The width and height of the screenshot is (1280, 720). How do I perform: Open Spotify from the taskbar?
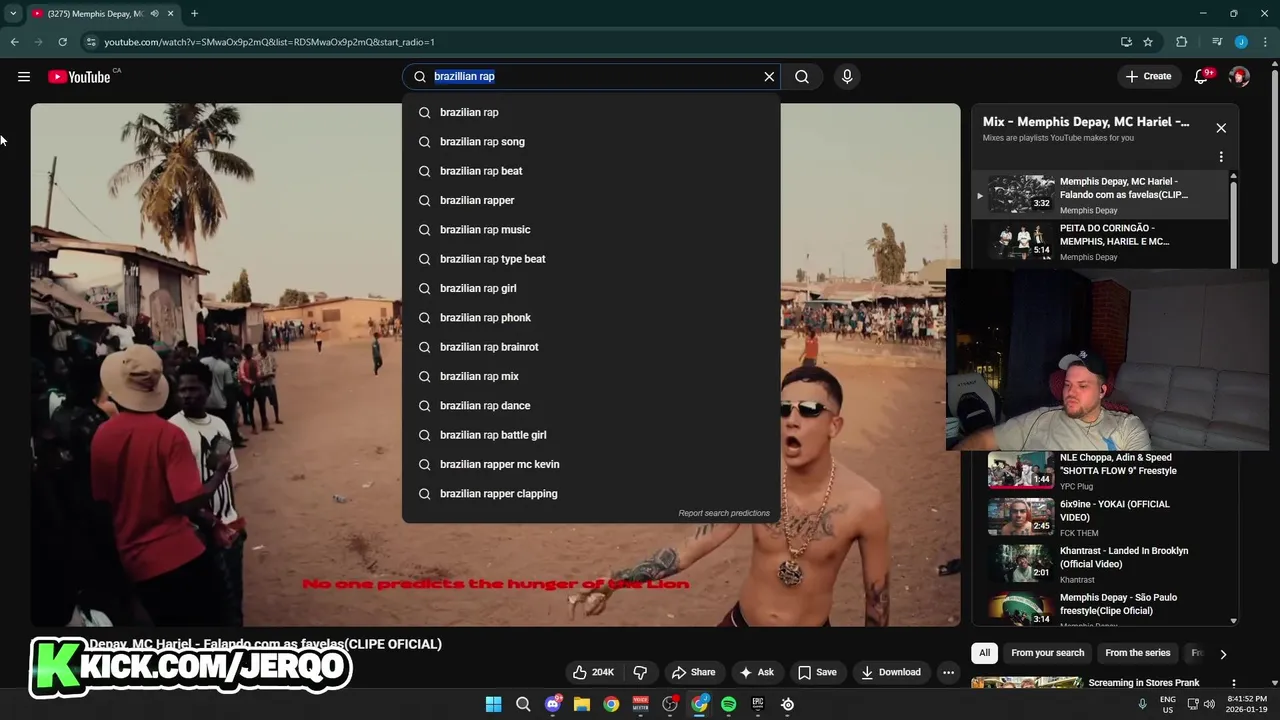729,704
